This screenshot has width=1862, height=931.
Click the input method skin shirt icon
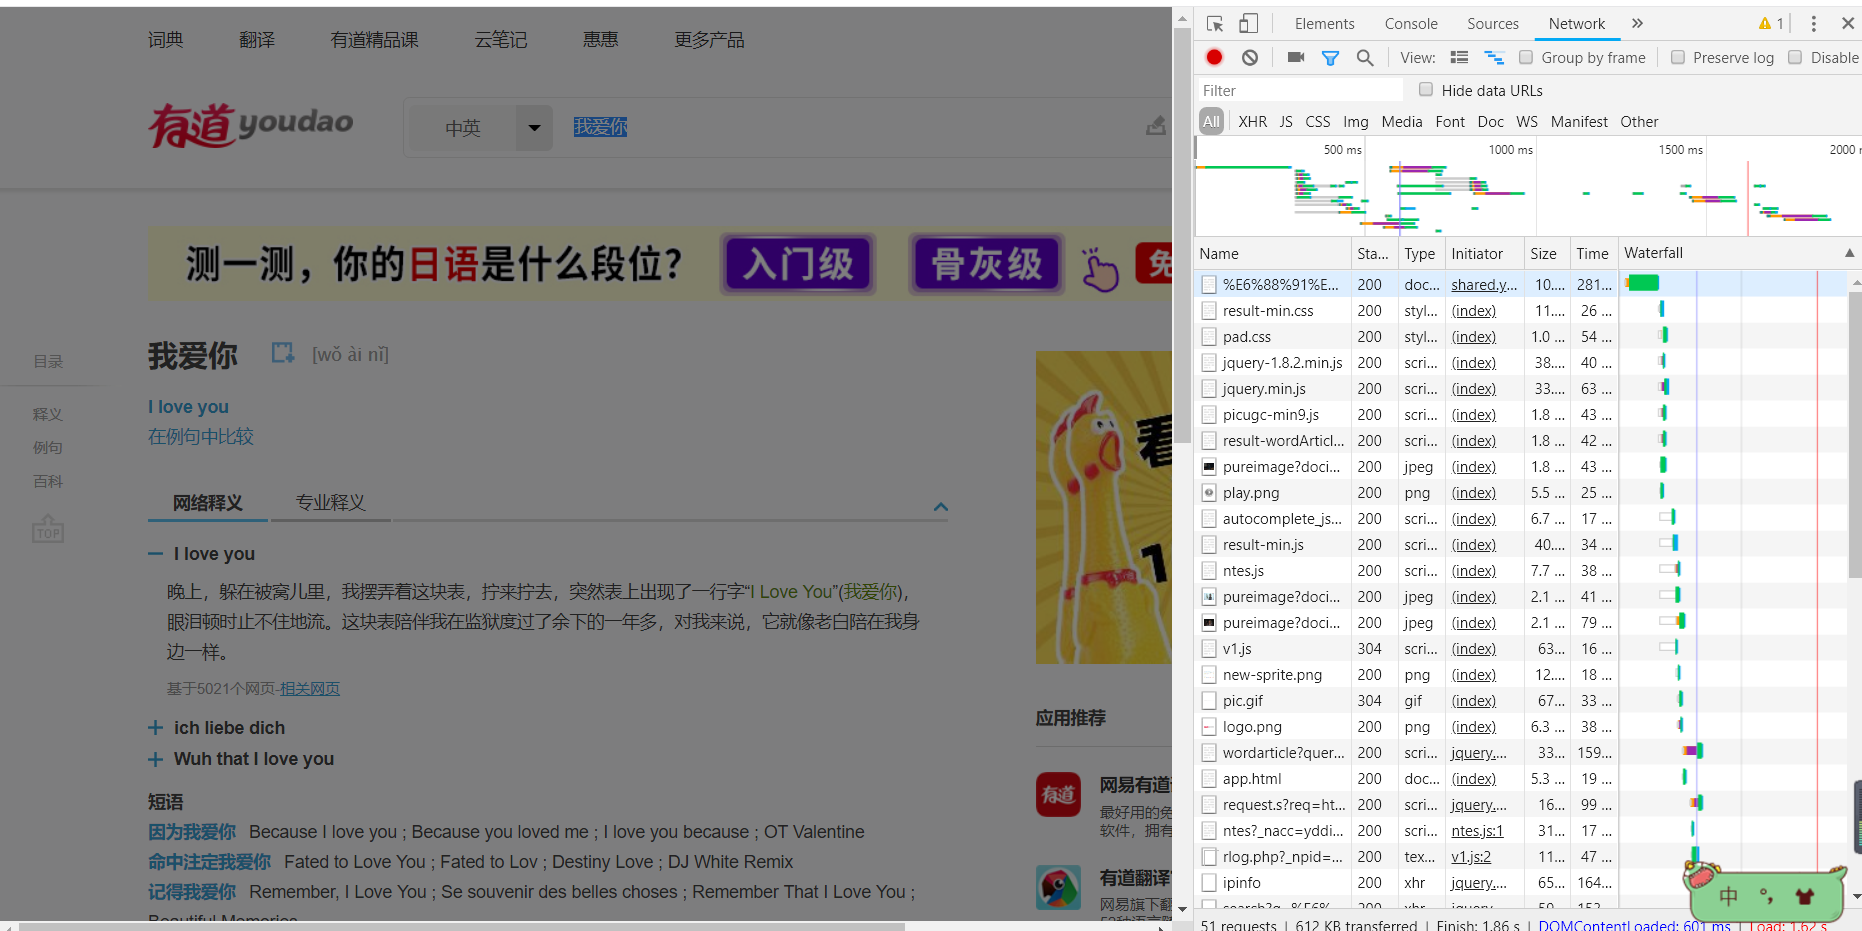pyautogui.click(x=1804, y=896)
